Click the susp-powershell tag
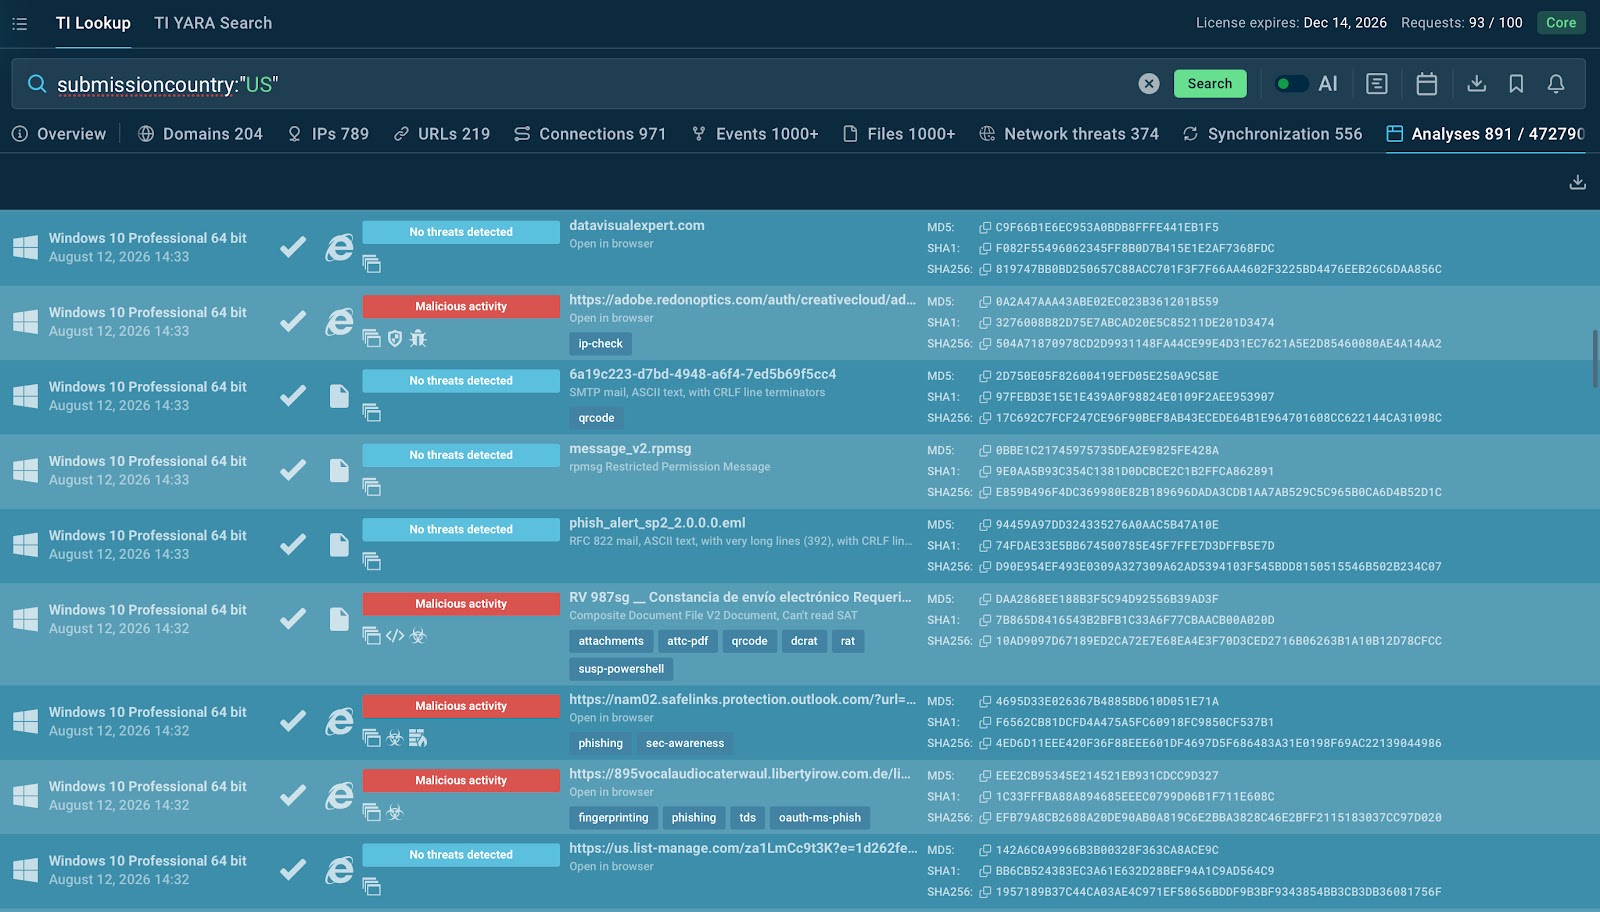This screenshot has width=1600, height=912. tap(621, 669)
